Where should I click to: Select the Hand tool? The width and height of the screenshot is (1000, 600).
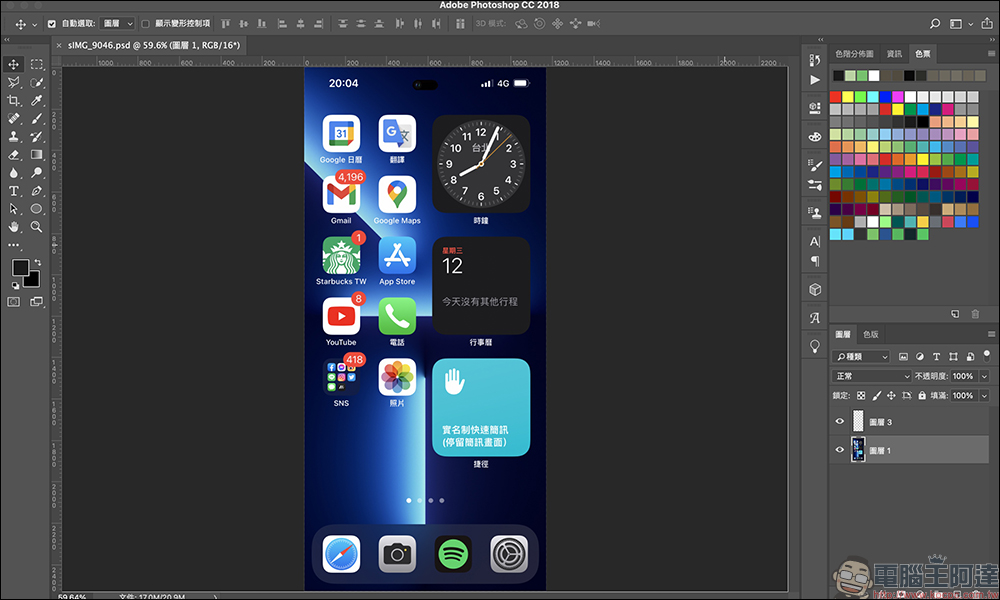pyautogui.click(x=13, y=226)
